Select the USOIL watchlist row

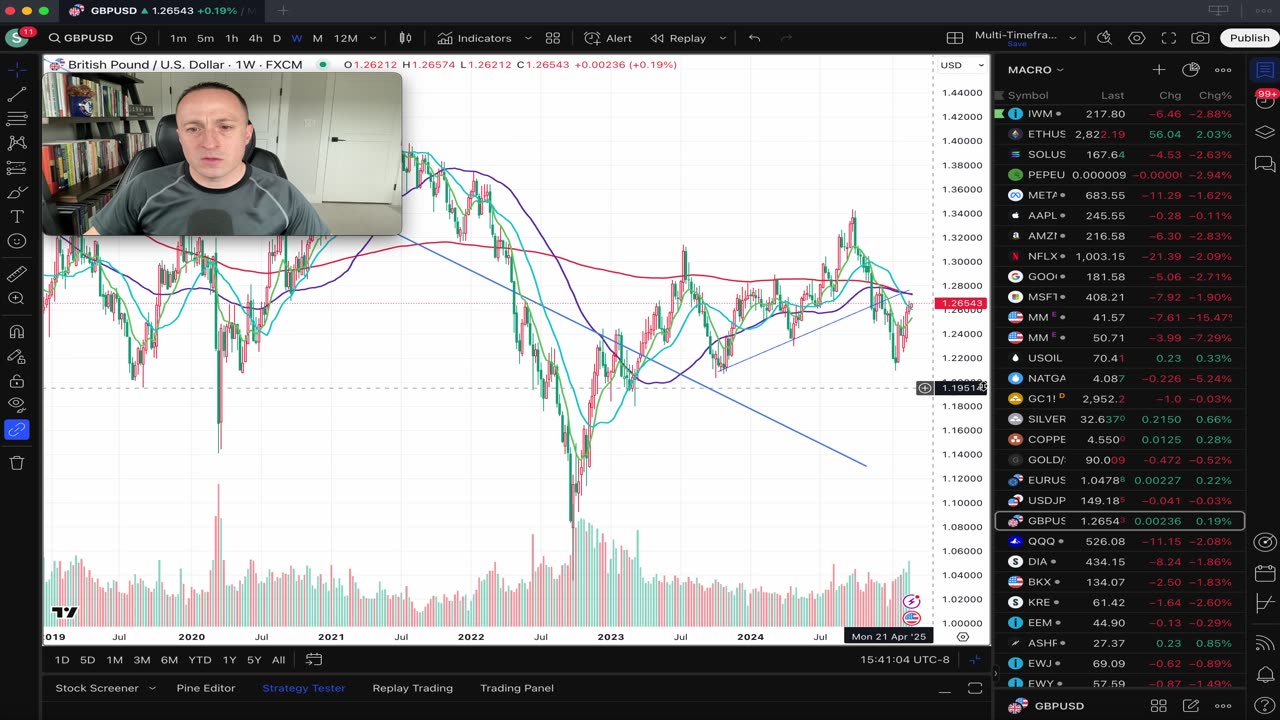click(1119, 358)
